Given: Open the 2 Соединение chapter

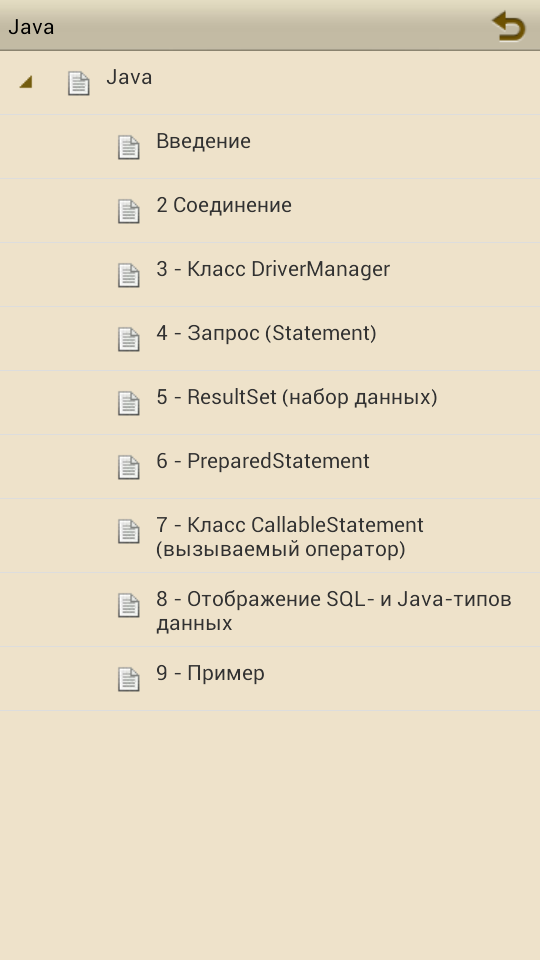Looking at the screenshot, I should [x=270, y=211].
